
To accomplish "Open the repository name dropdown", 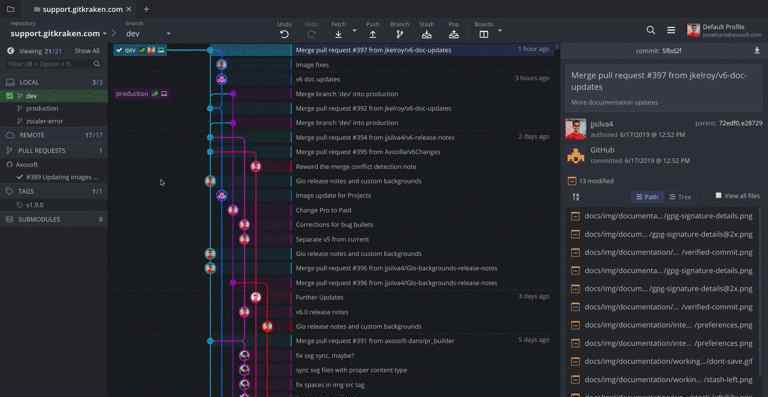I will 58,33.
